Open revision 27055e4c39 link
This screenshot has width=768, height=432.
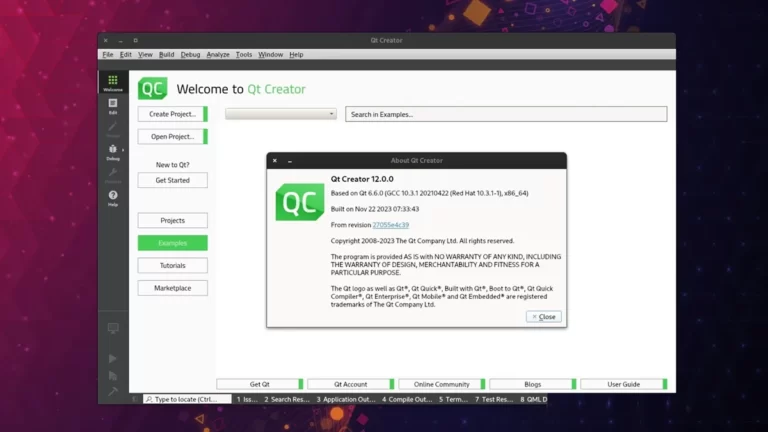390,225
